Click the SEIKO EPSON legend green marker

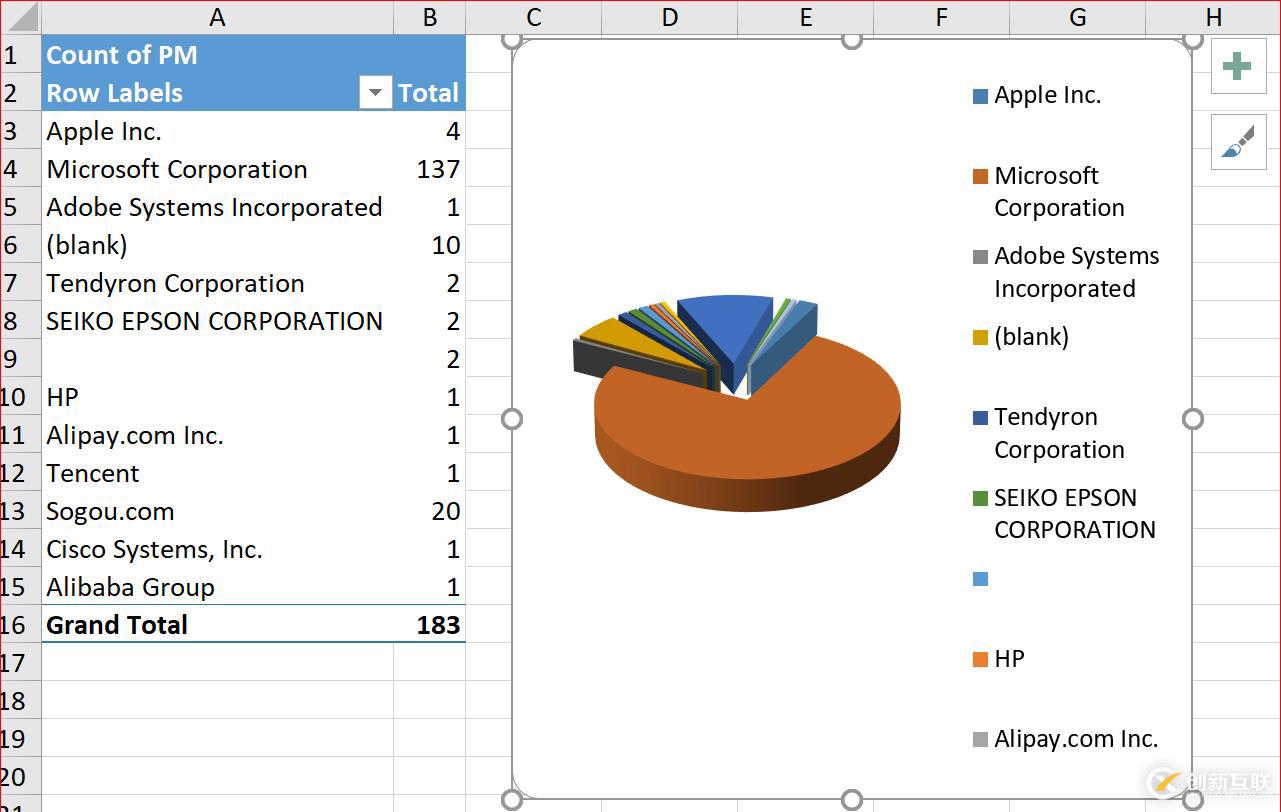(x=980, y=499)
